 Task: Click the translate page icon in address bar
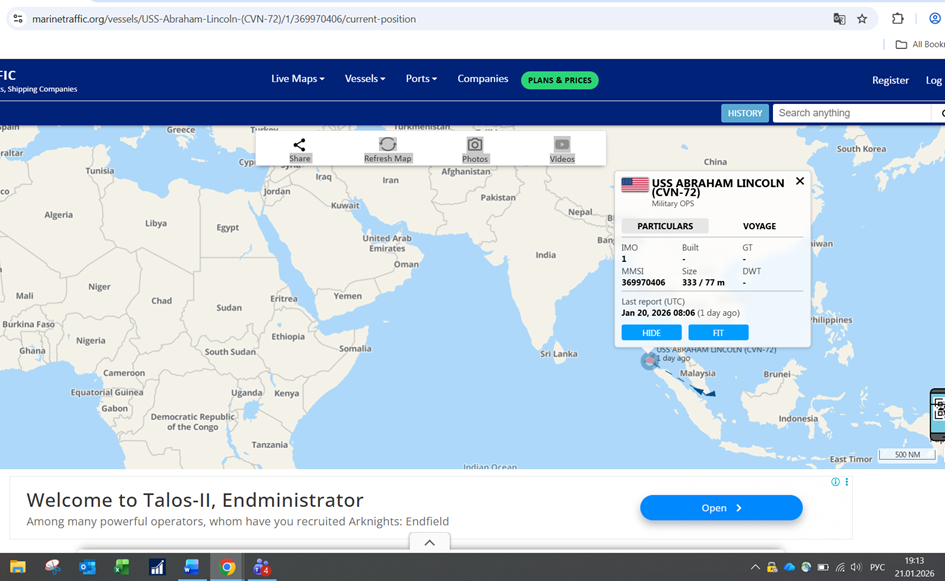click(839, 19)
